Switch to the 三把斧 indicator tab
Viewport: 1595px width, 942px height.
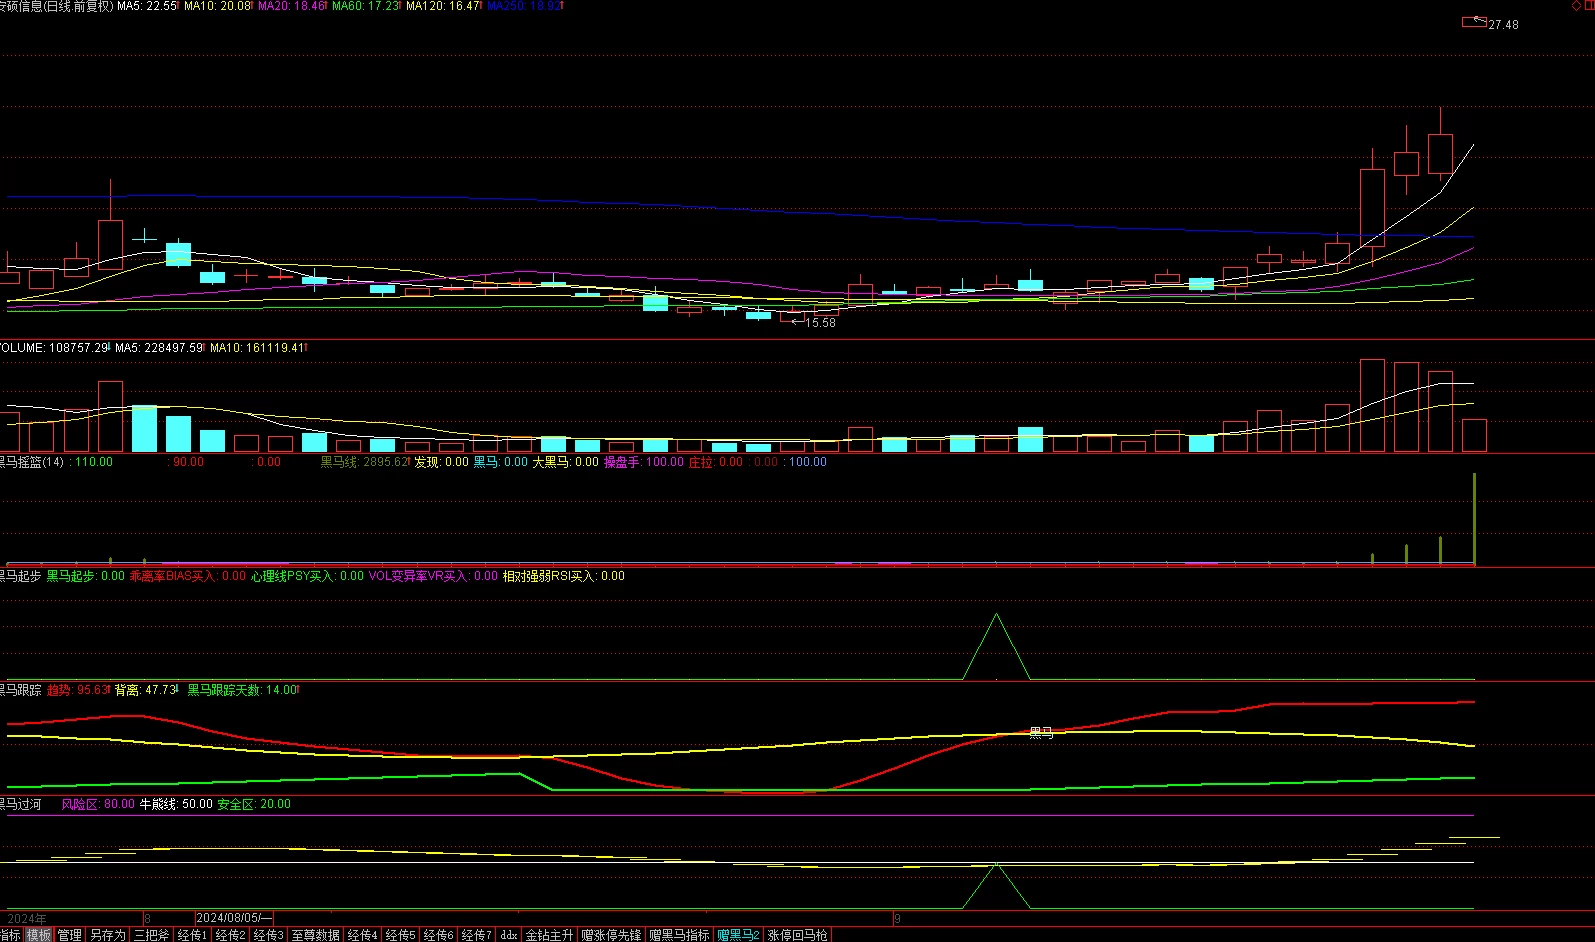pos(152,935)
